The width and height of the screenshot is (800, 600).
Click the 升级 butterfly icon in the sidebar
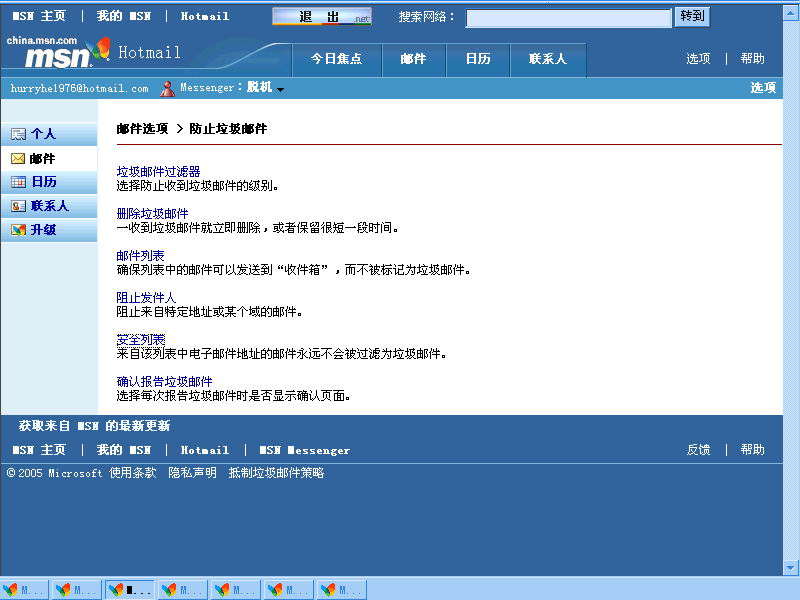click(x=18, y=230)
